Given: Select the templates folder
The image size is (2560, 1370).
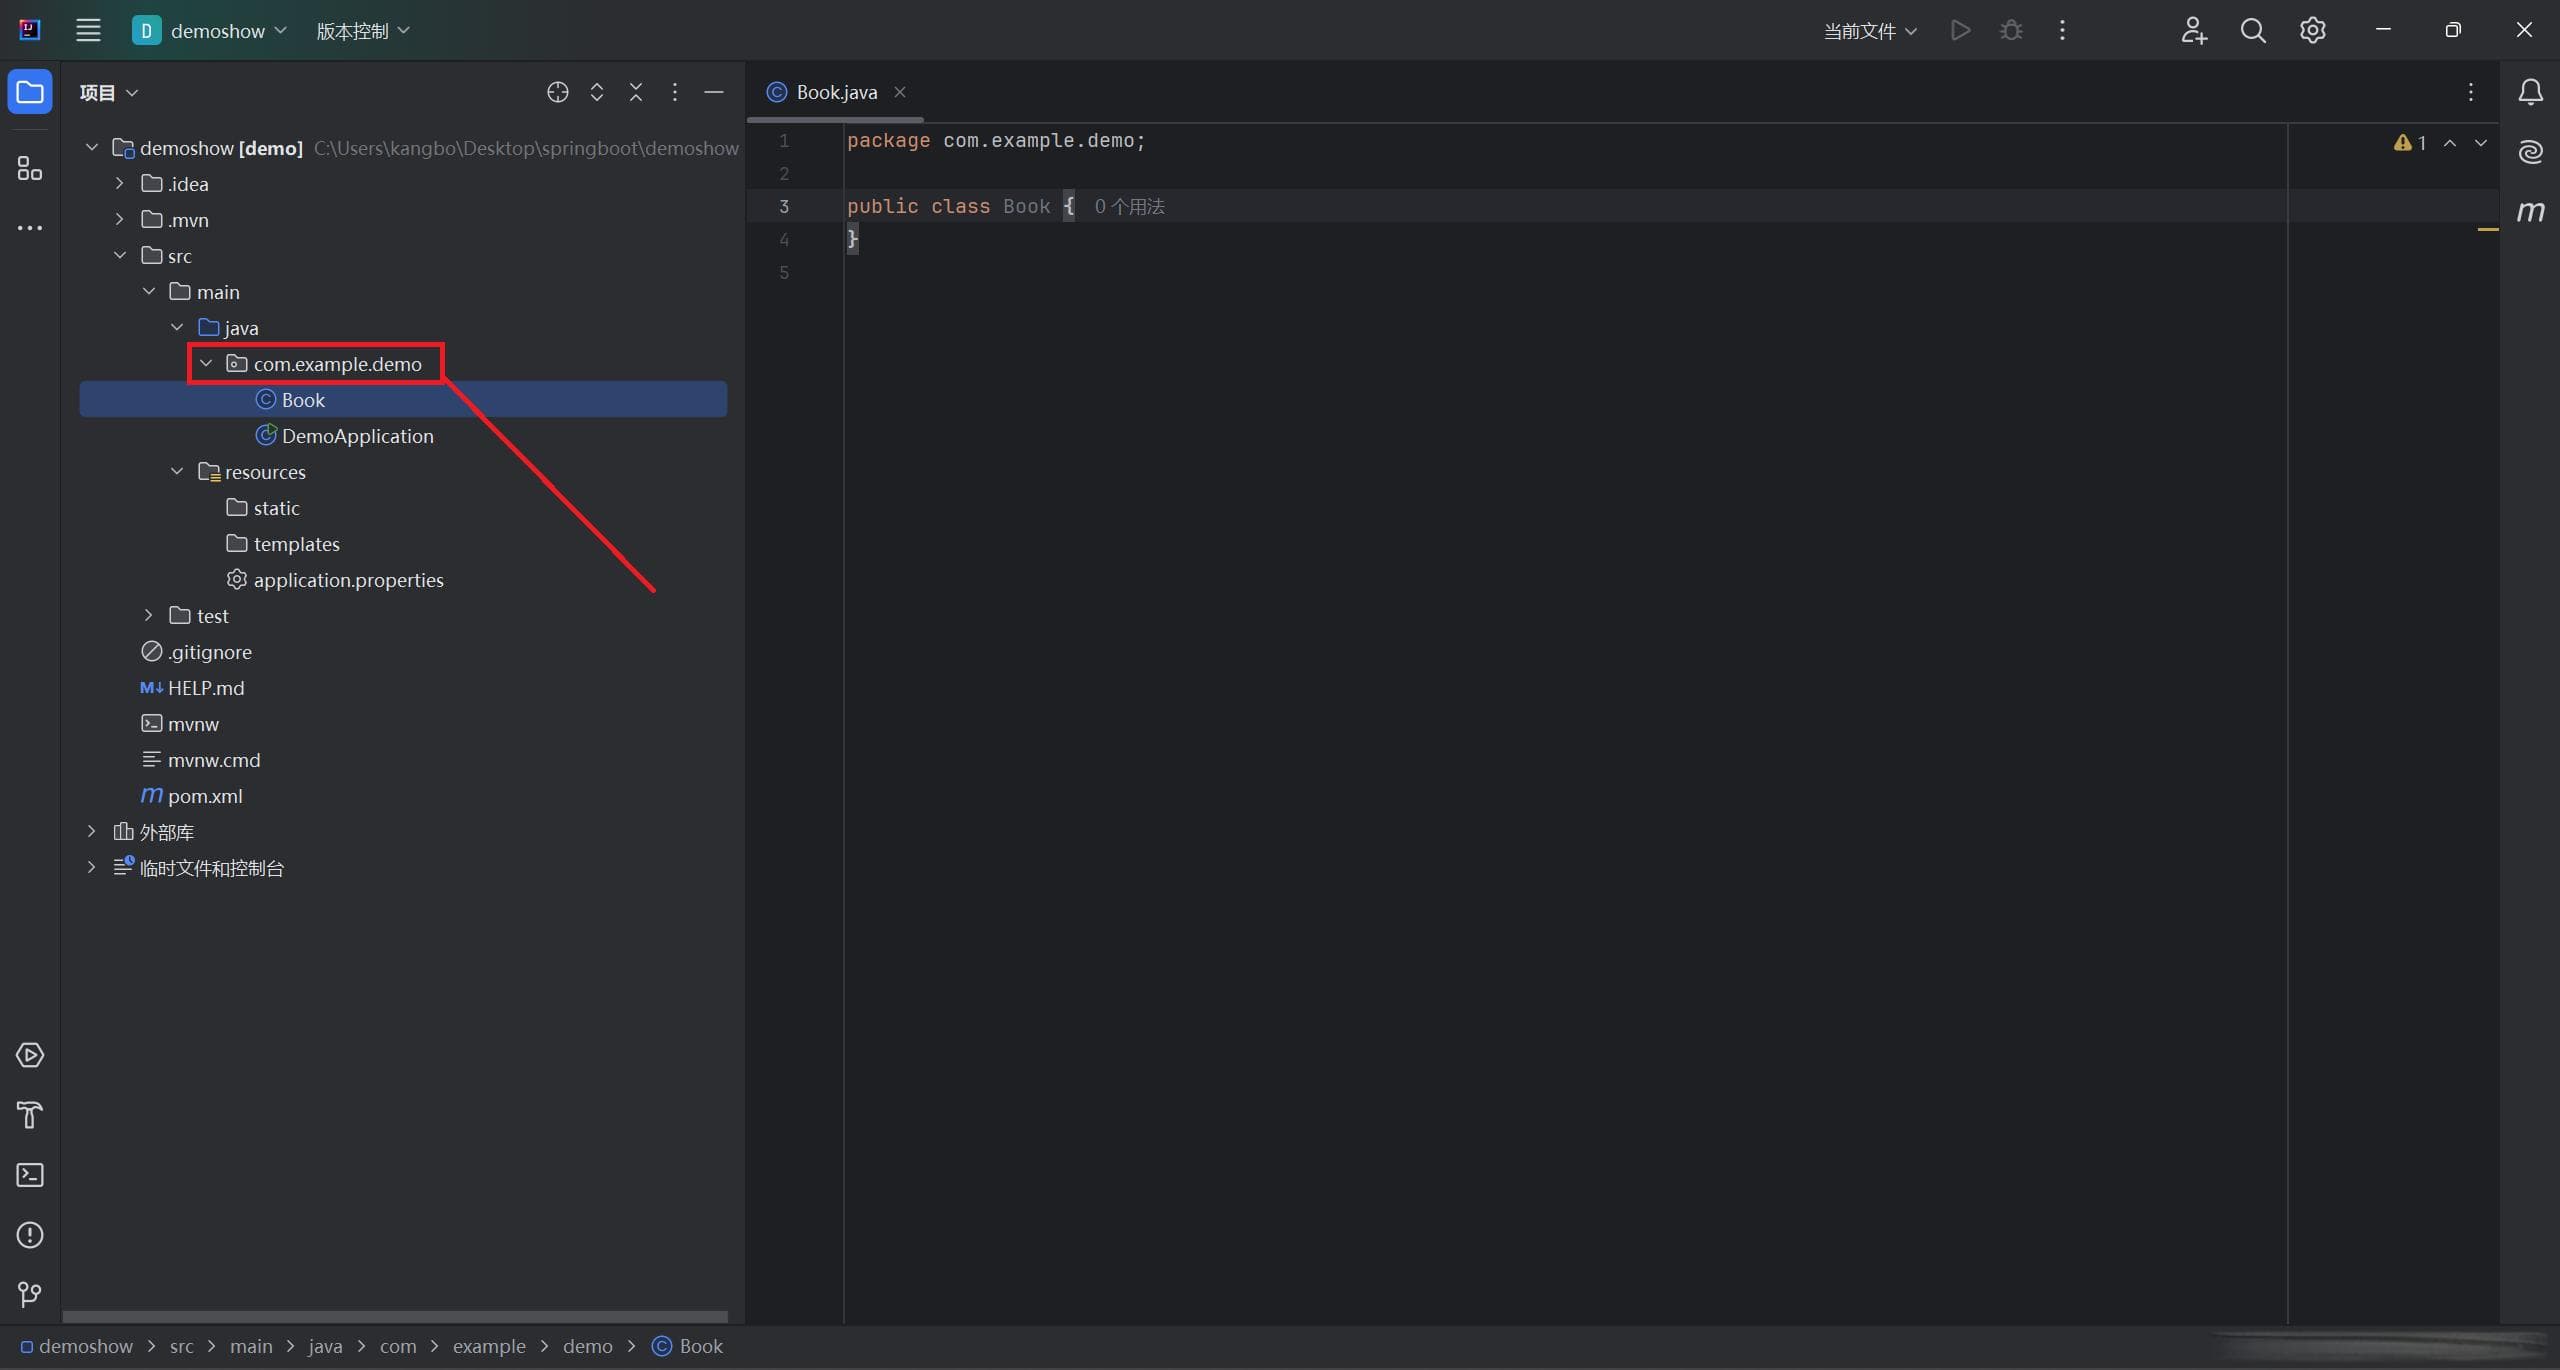Looking at the screenshot, I should (283, 544).
